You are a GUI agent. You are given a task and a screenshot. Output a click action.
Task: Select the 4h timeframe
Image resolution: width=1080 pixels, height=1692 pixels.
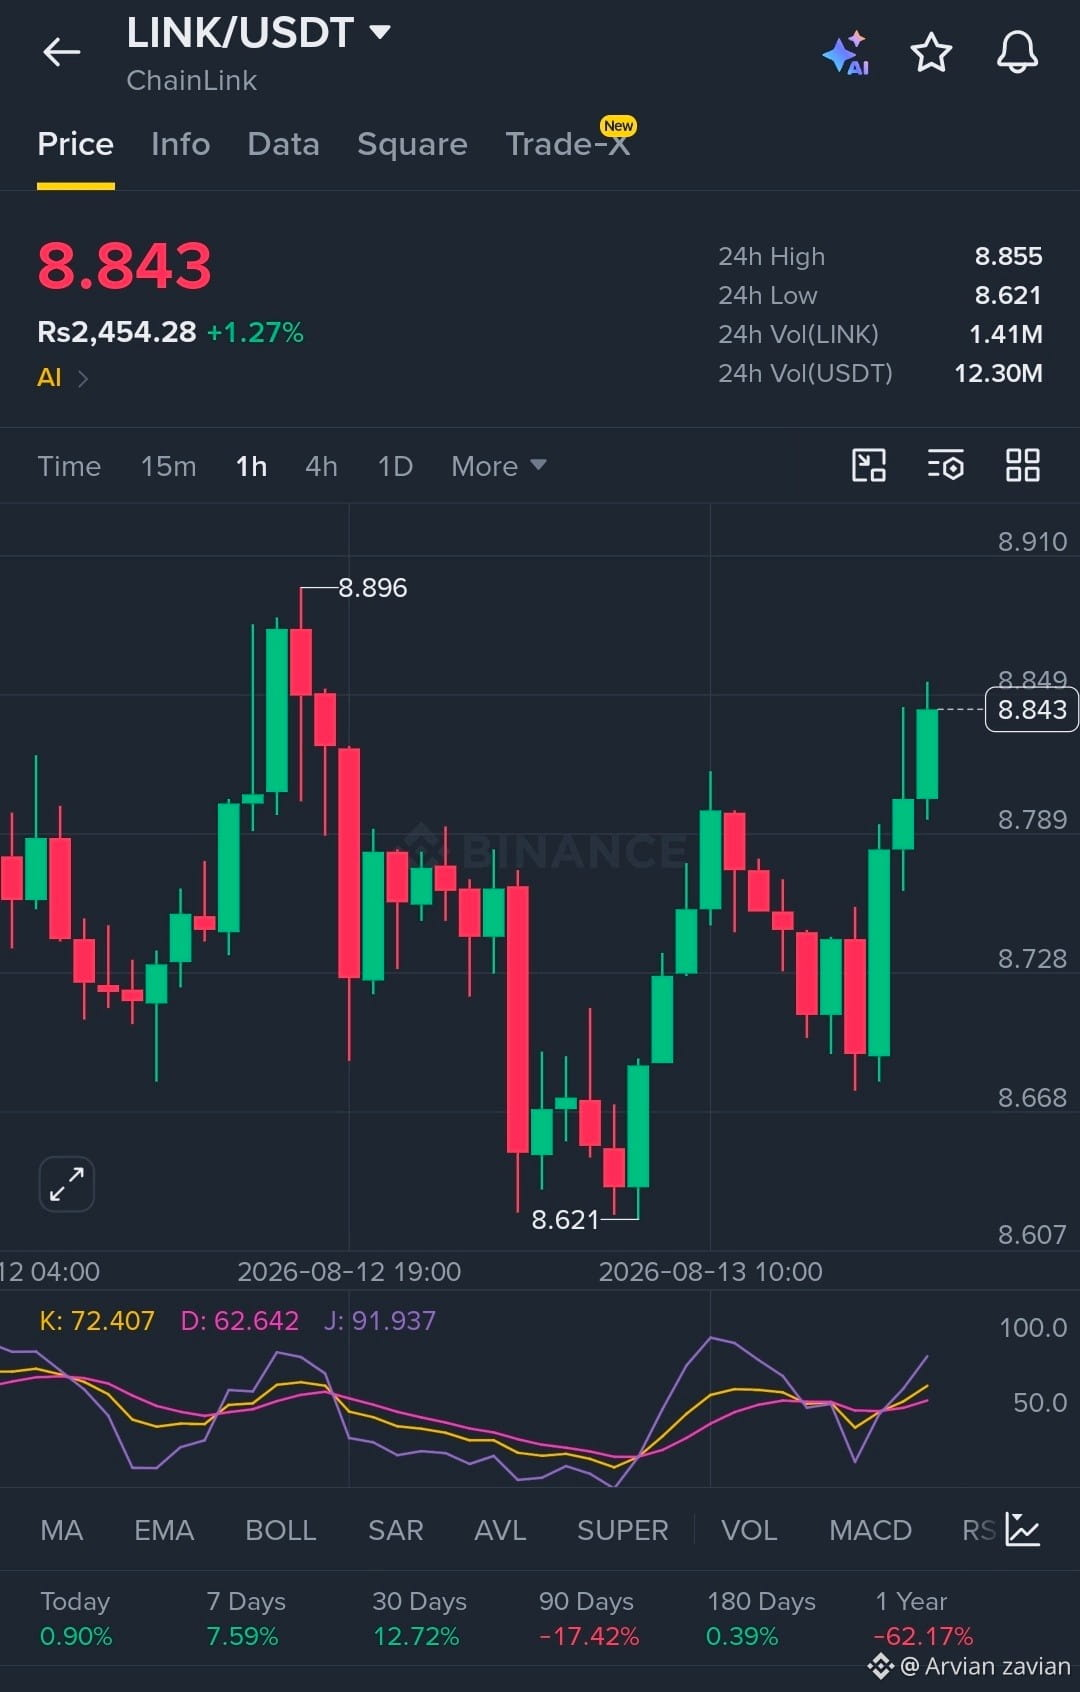(x=321, y=466)
